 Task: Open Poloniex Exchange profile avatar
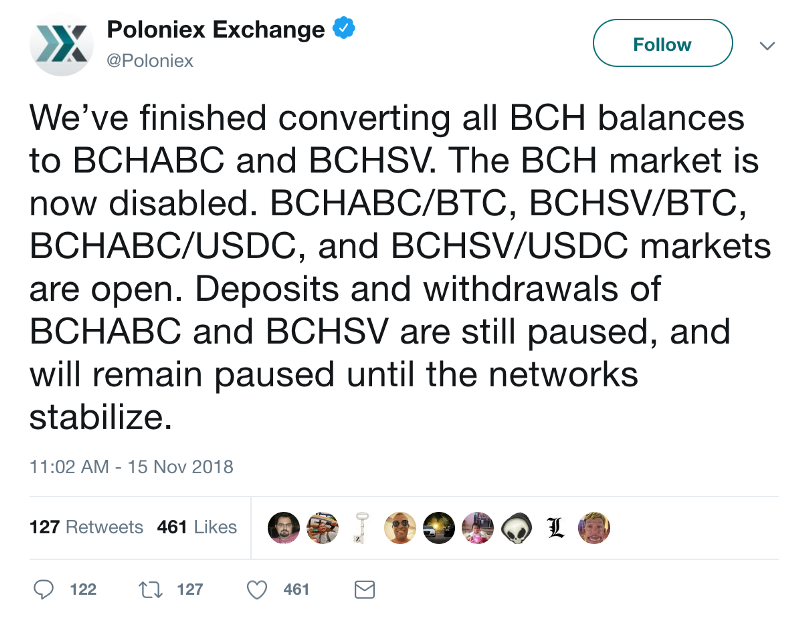point(62,44)
